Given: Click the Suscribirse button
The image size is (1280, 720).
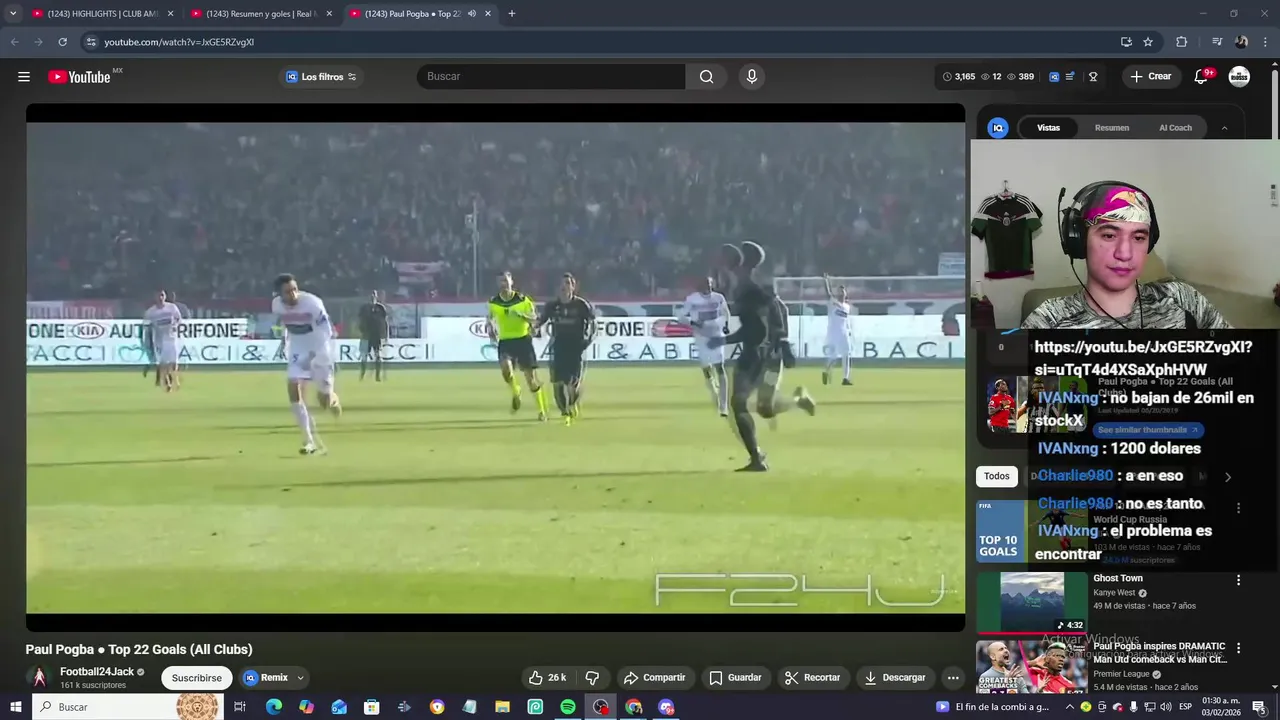Looking at the screenshot, I should click(197, 678).
